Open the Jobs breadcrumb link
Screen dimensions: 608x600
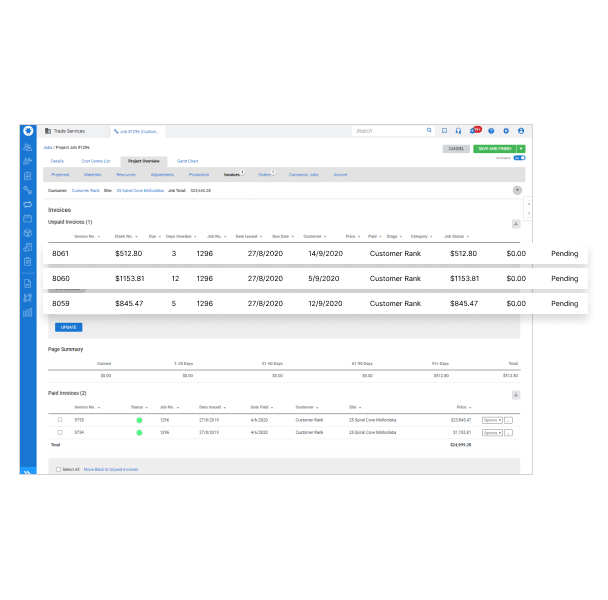coord(47,147)
